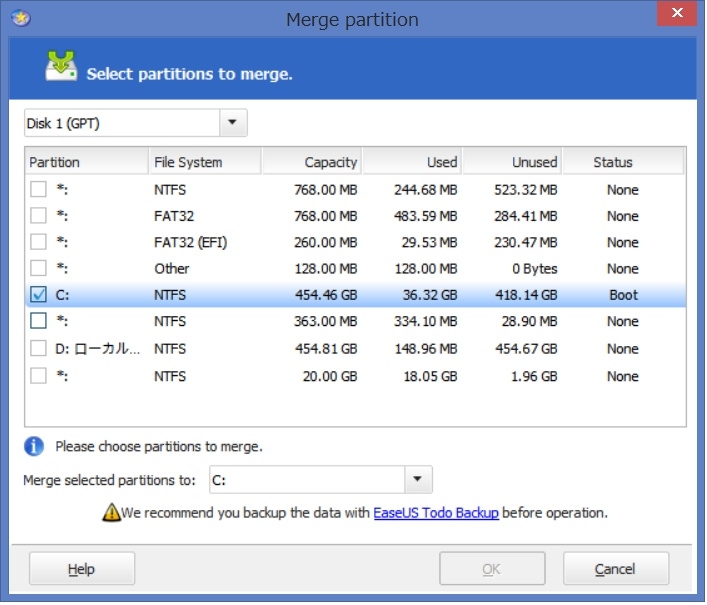Open the EaseUS Todo Backup link
This screenshot has width=707, height=605.
(436, 513)
